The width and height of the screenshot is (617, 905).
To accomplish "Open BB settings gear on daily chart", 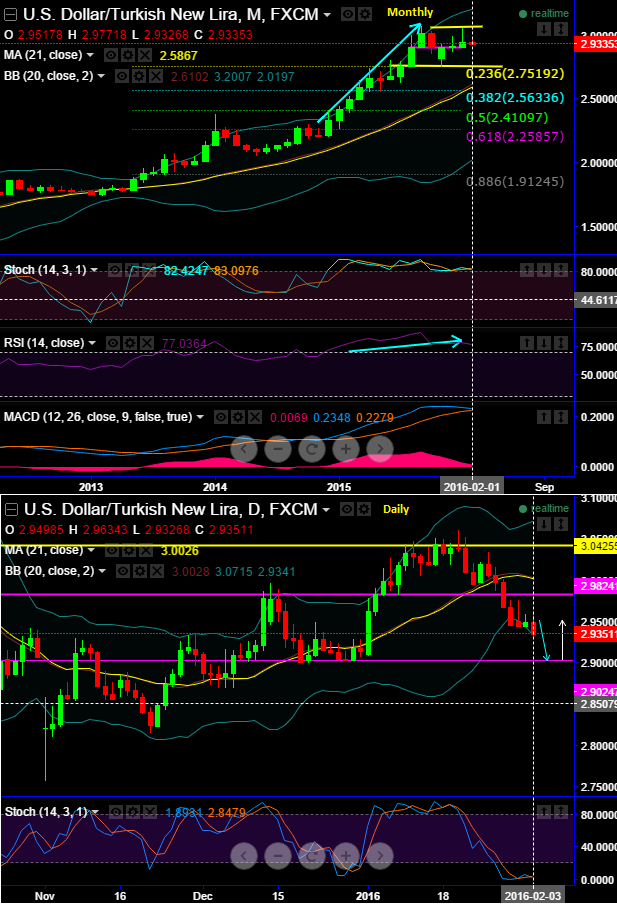I will tap(140, 571).
